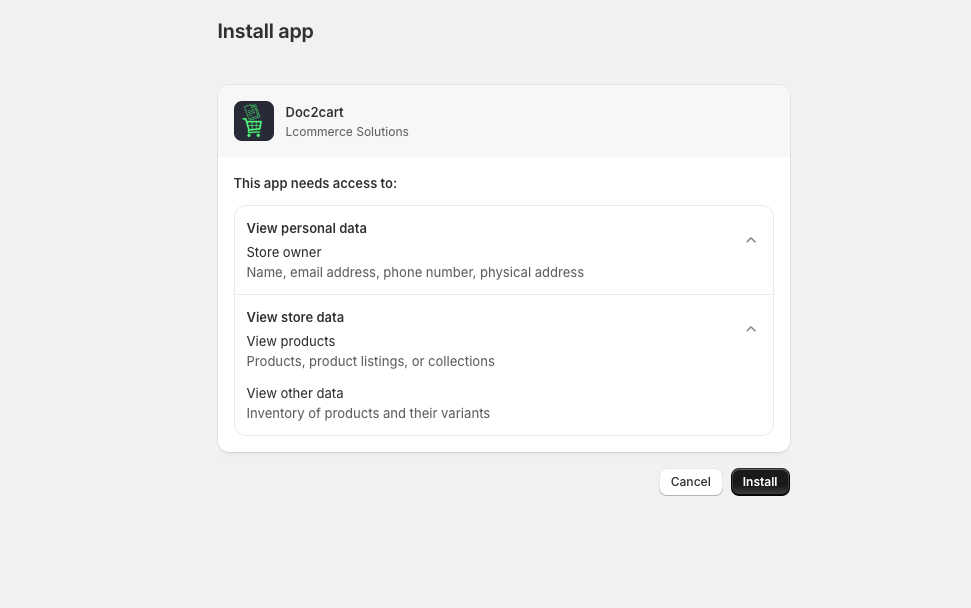This screenshot has height=608, width=971.
Task: Select the View personal data heading
Action: pyautogui.click(x=306, y=228)
